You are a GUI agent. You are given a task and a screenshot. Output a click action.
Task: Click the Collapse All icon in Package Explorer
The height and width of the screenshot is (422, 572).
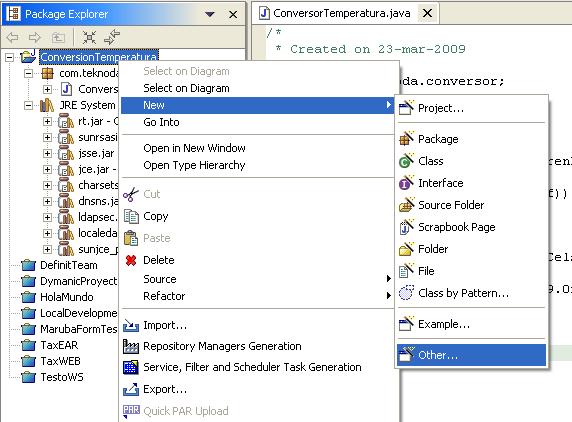(x=89, y=37)
